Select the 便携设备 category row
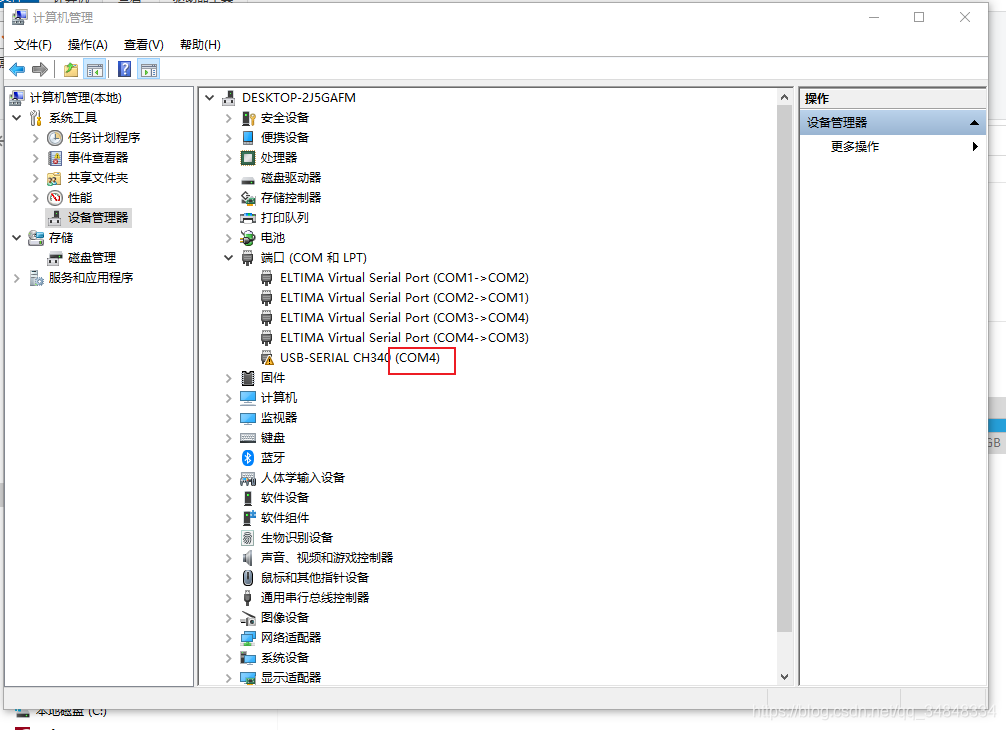 [284, 137]
